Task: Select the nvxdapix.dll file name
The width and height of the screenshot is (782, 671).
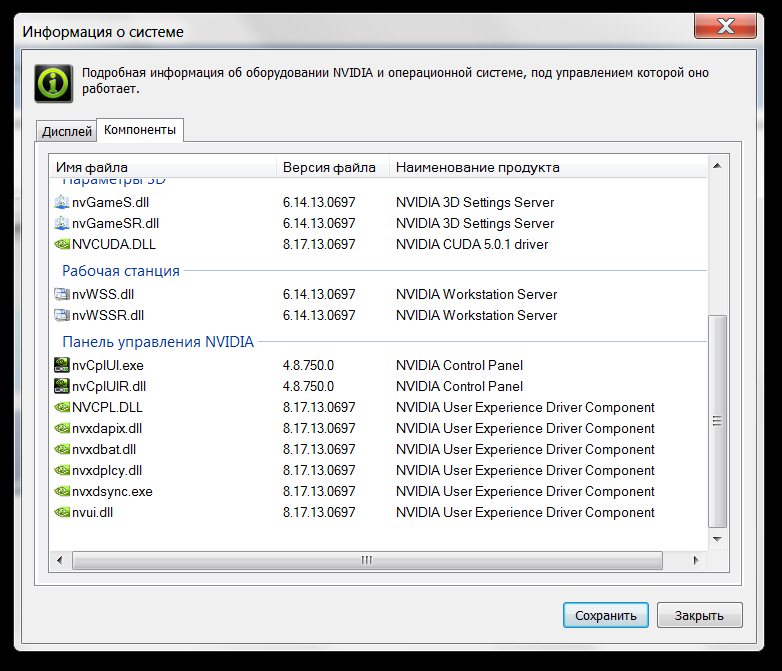Action: click(x=107, y=428)
